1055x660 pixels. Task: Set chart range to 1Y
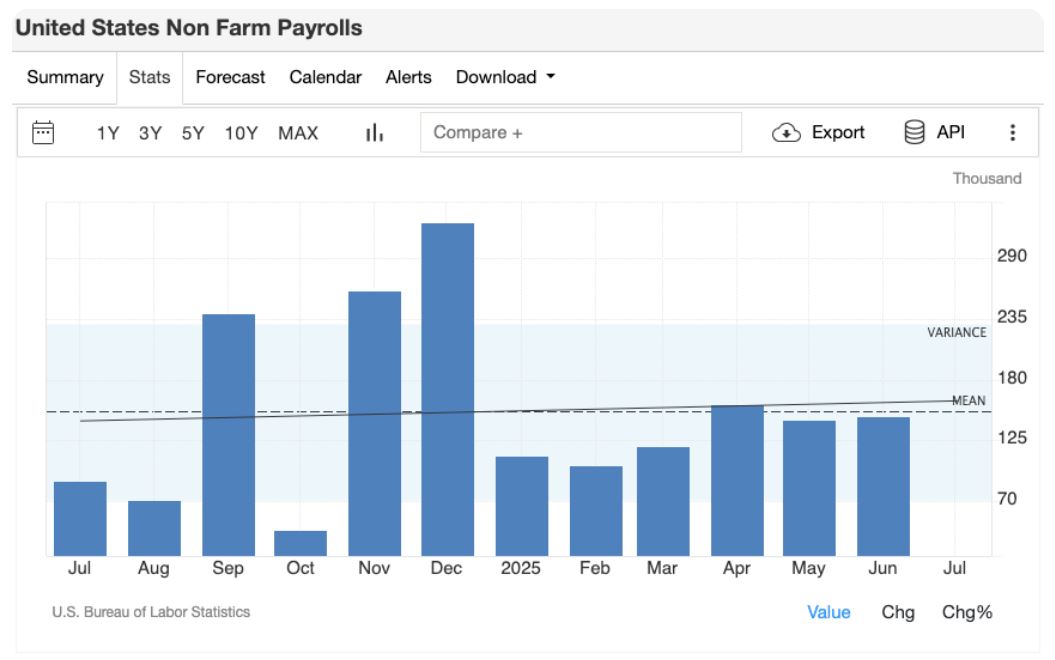[108, 133]
